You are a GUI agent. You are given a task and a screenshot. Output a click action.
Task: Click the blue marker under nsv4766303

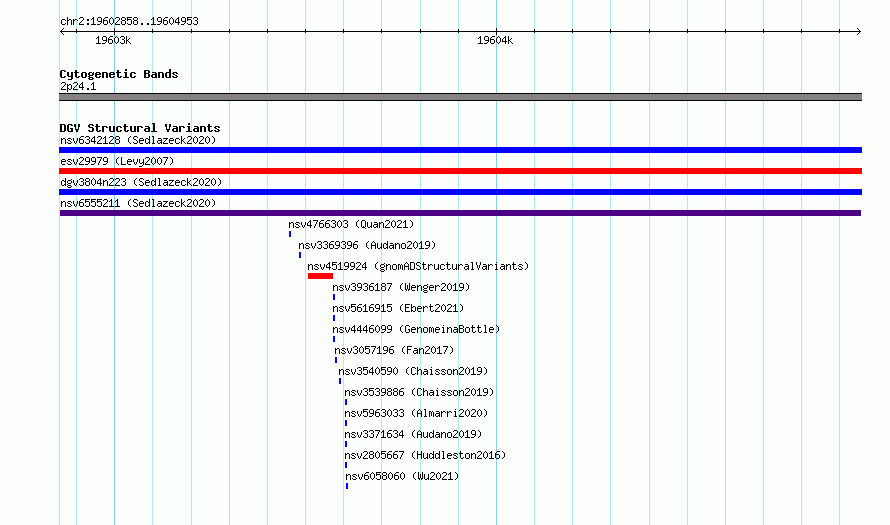[x=290, y=234]
